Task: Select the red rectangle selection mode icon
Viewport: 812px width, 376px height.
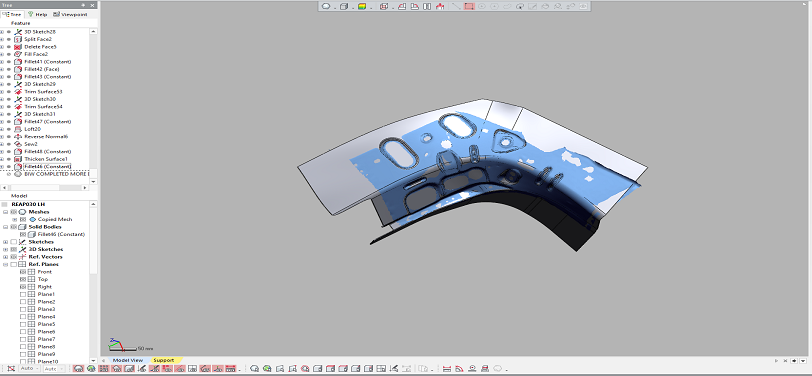Action: pyautogui.click(x=469, y=6)
